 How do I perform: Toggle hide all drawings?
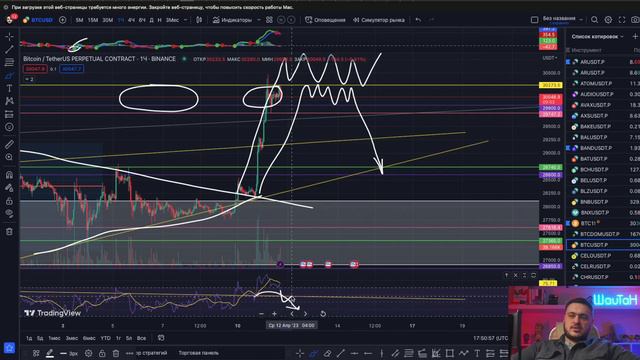coord(9,213)
